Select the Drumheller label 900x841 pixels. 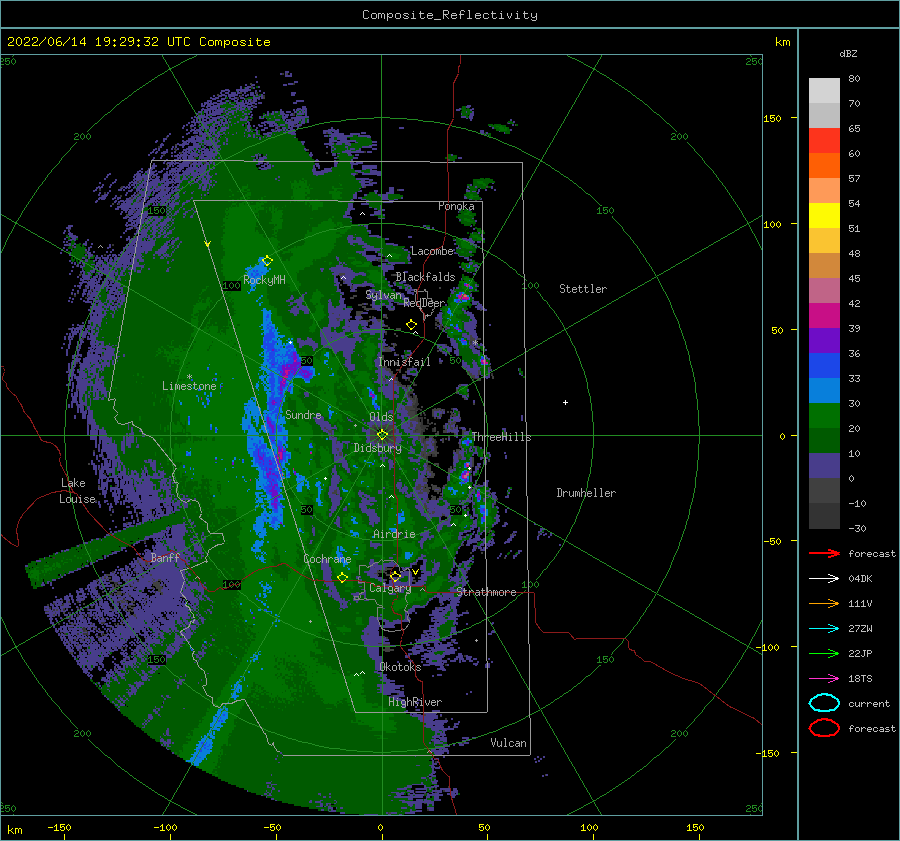pos(586,493)
